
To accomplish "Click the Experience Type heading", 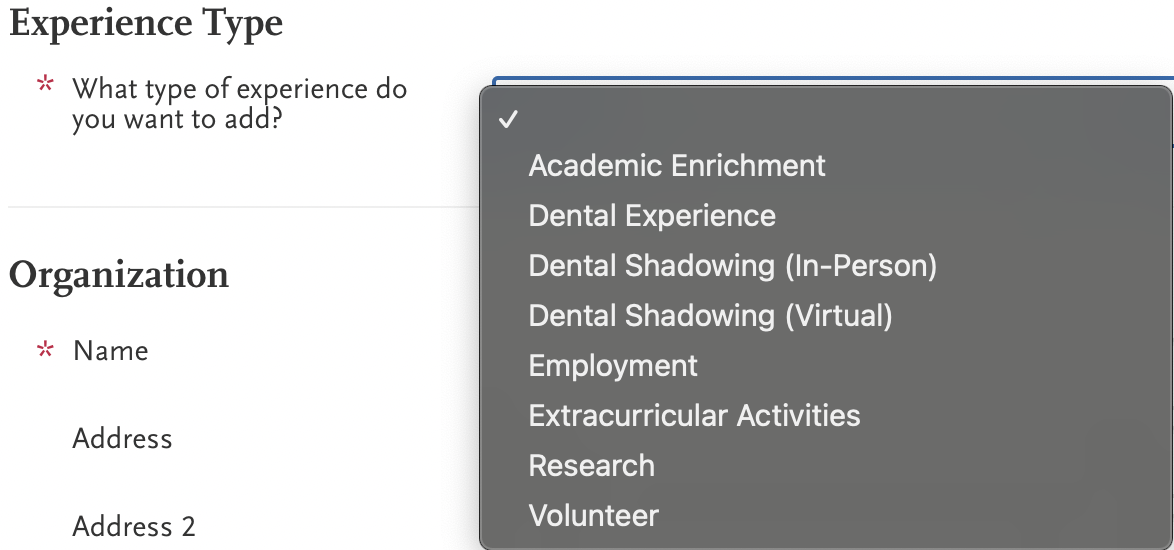I will [x=146, y=23].
